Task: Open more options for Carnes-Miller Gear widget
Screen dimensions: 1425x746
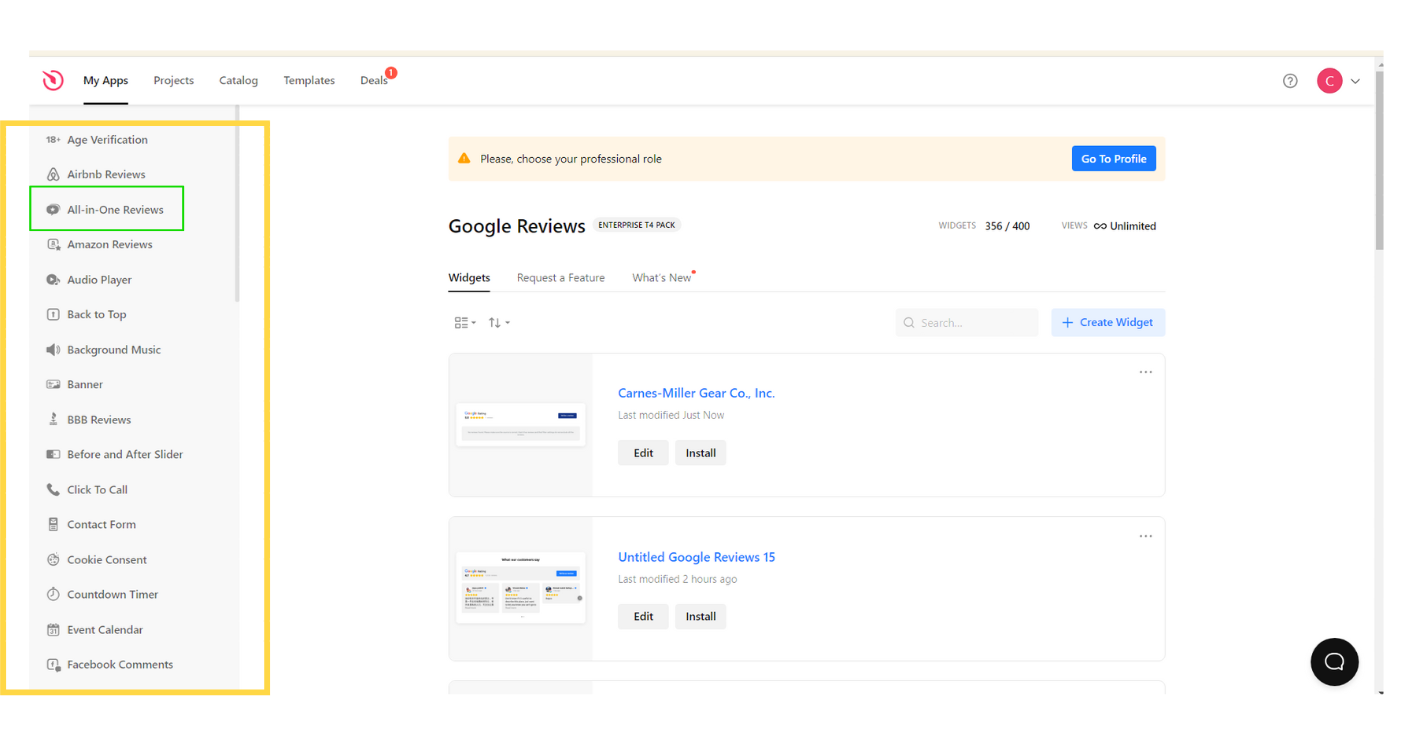Action: pyautogui.click(x=1145, y=372)
